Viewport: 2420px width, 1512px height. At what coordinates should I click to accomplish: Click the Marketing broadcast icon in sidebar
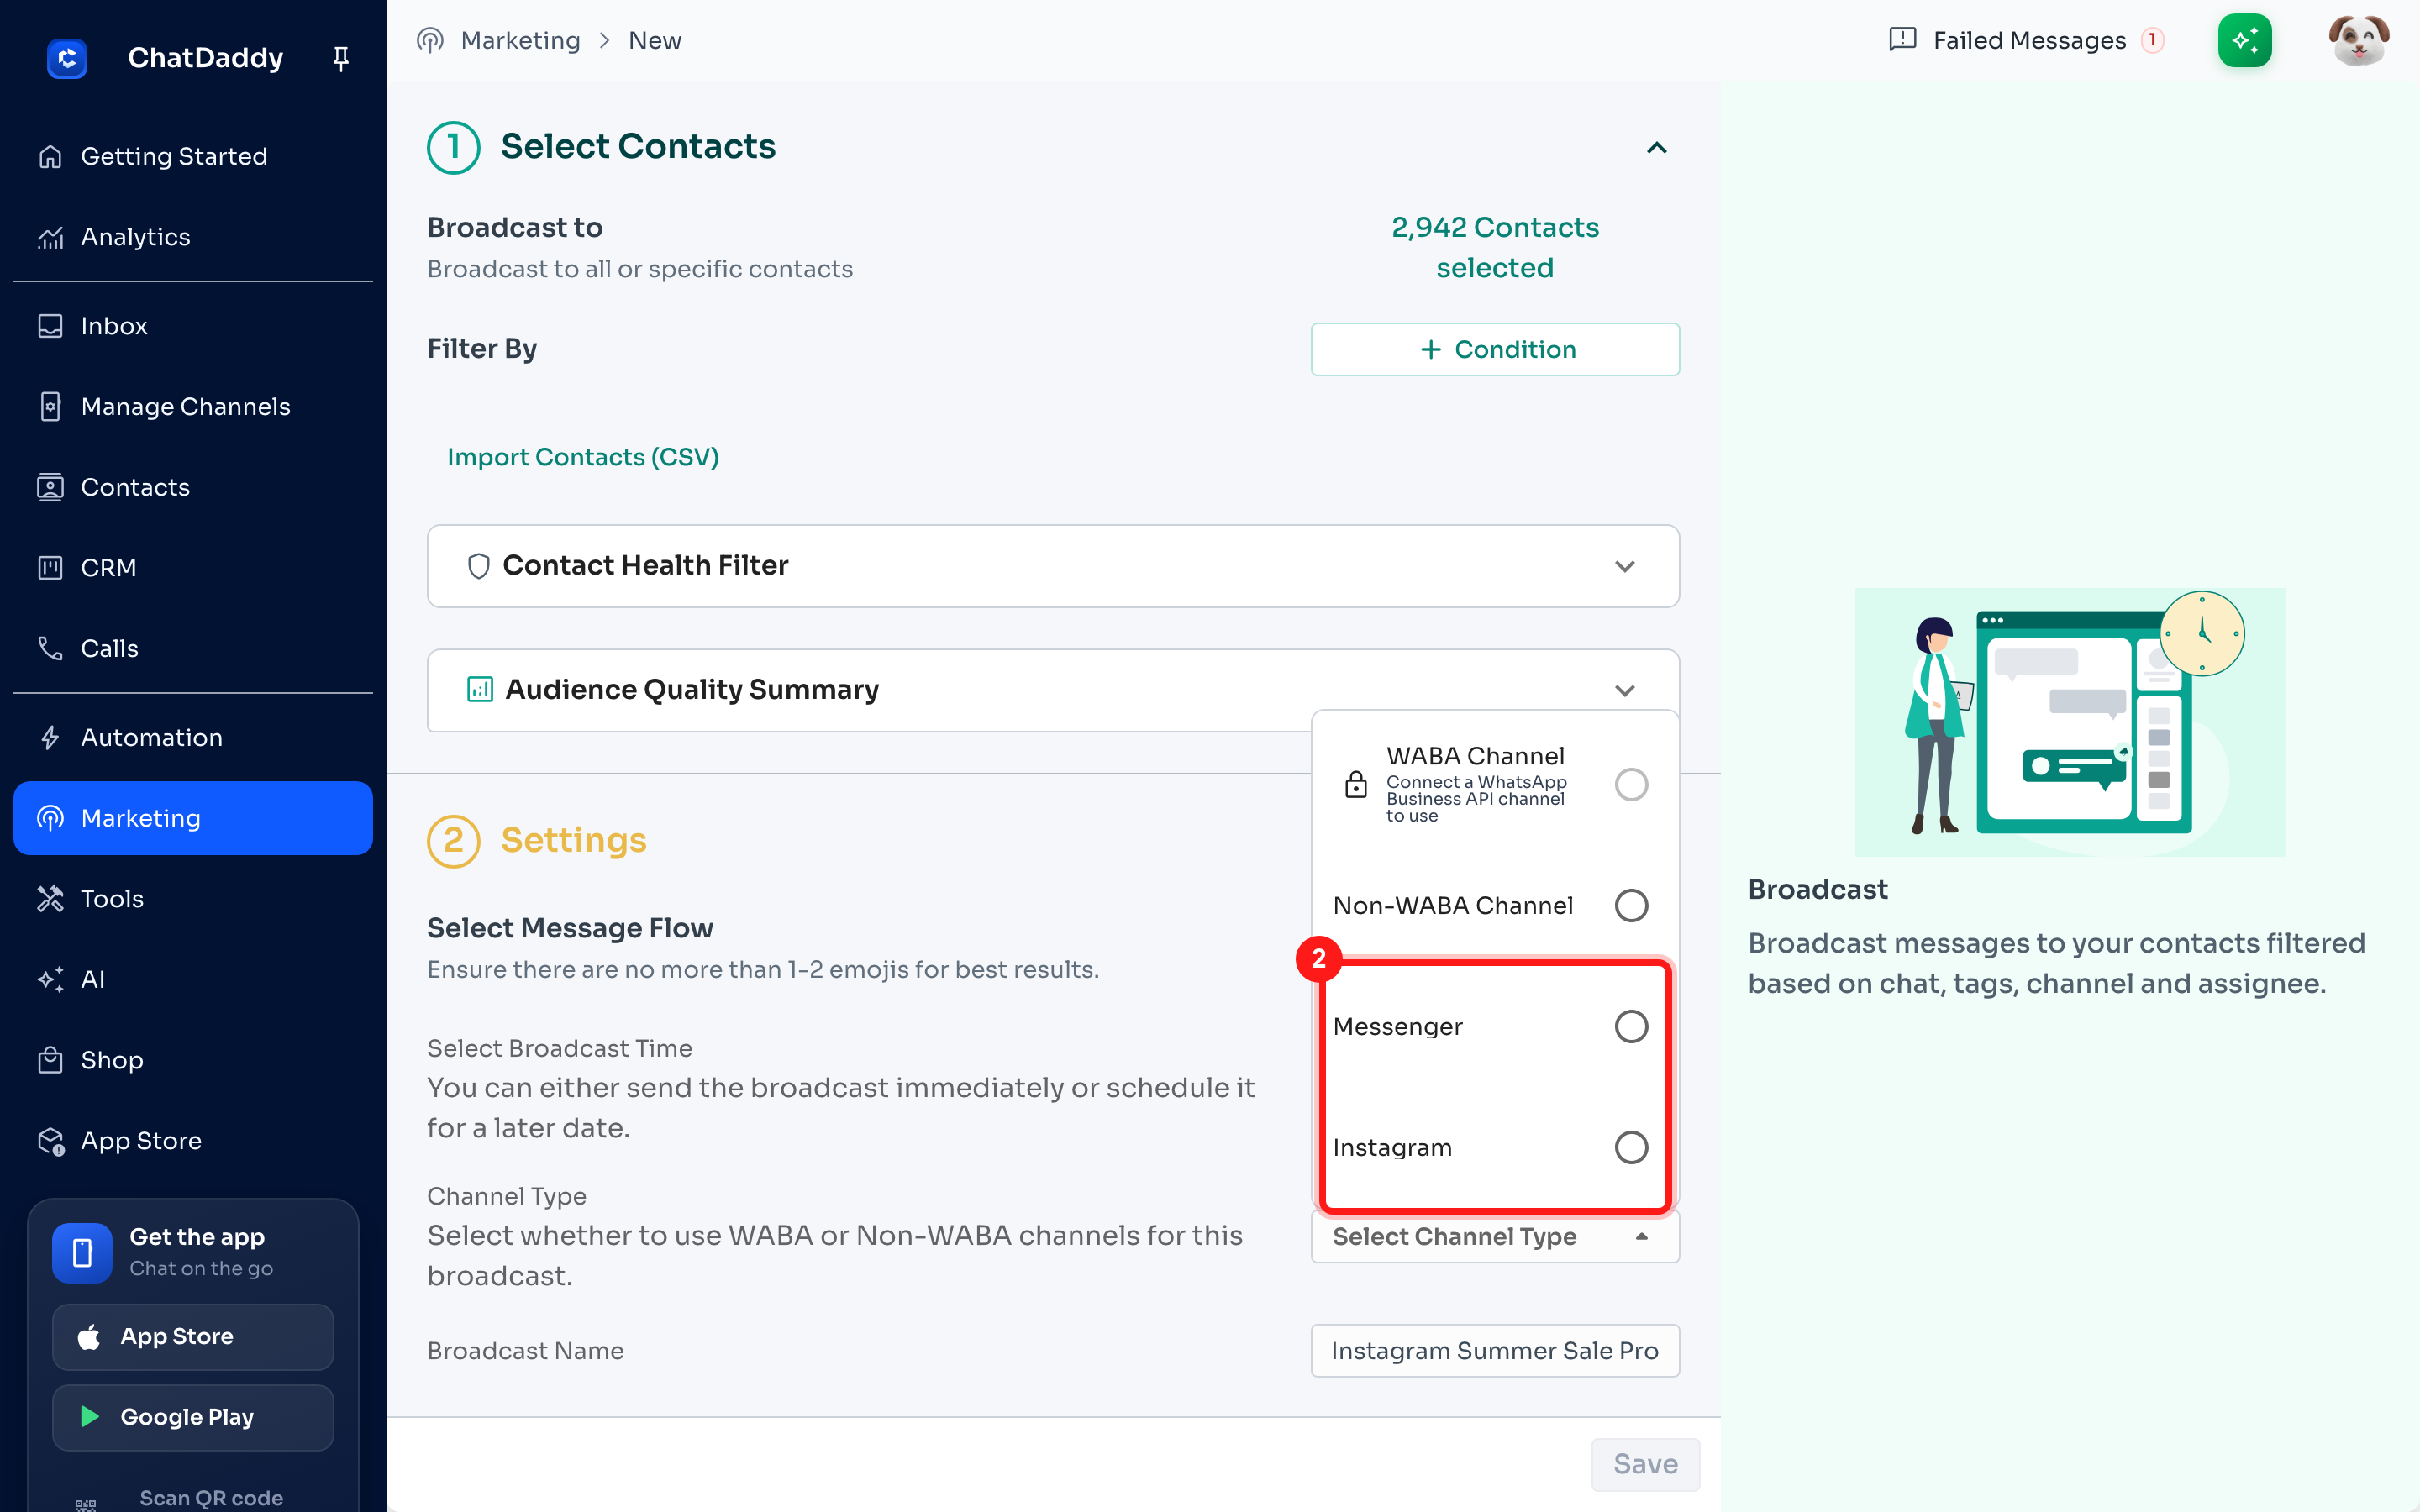click(50, 818)
